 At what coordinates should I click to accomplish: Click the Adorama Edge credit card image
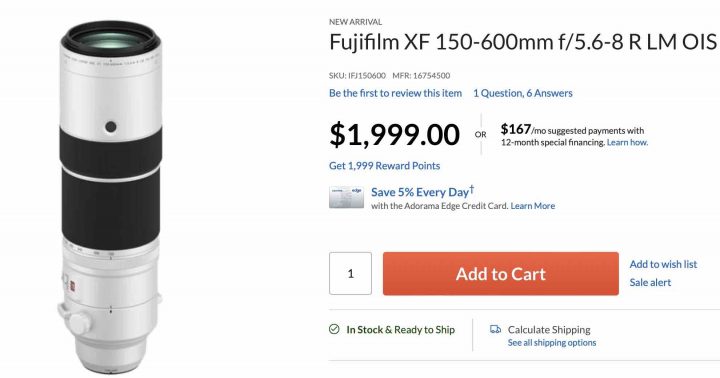(x=346, y=197)
